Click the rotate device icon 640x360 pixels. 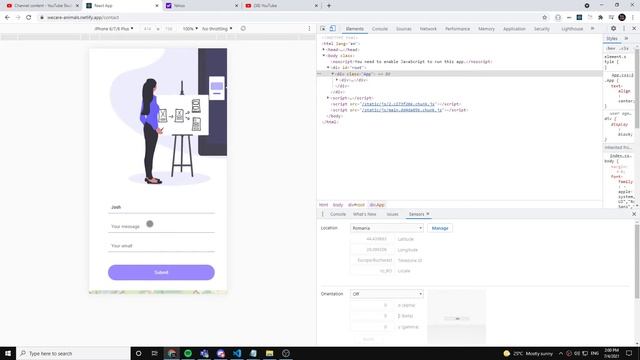(x=243, y=29)
